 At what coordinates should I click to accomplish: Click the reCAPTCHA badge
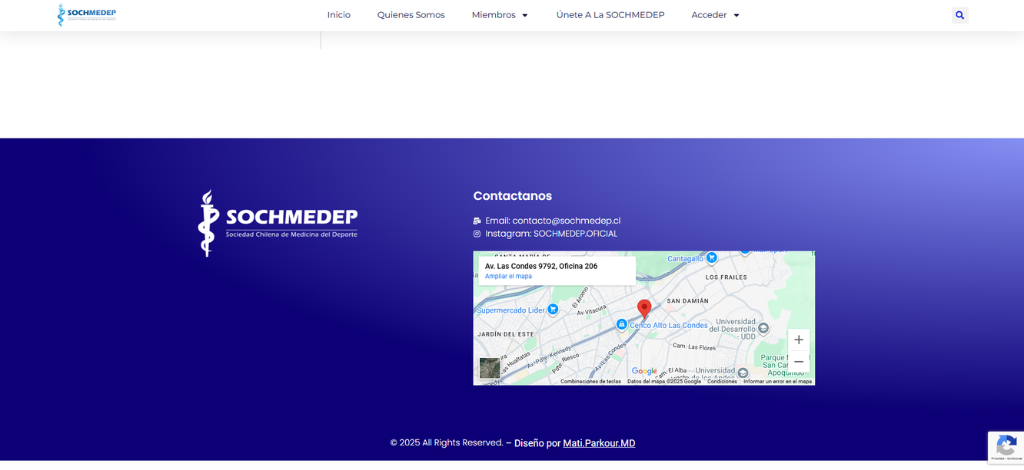tap(1004, 447)
